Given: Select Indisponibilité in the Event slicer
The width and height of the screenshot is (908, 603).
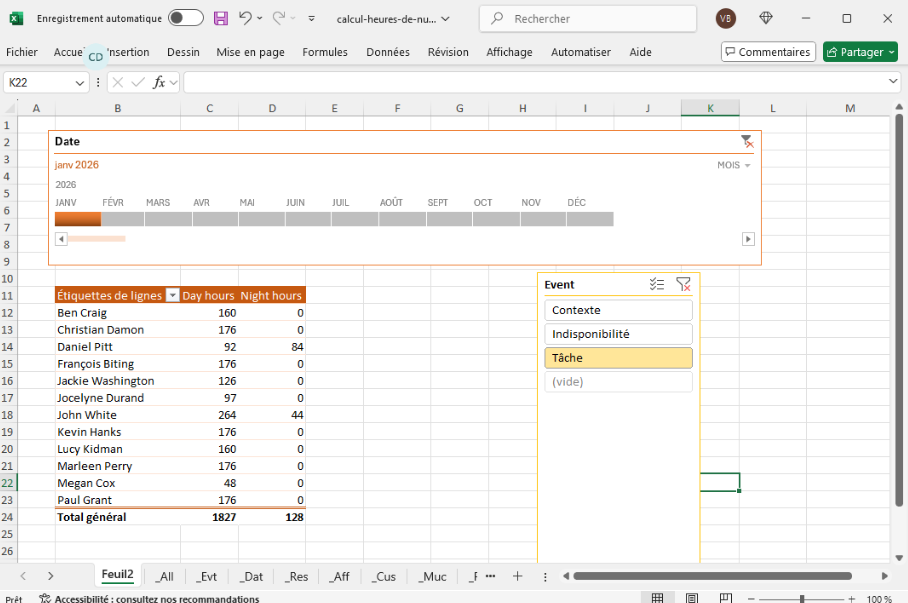Looking at the screenshot, I should point(618,334).
